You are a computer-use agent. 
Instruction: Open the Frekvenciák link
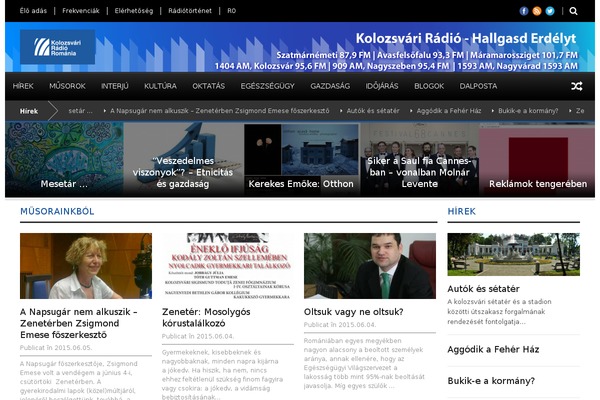(x=81, y=11)
